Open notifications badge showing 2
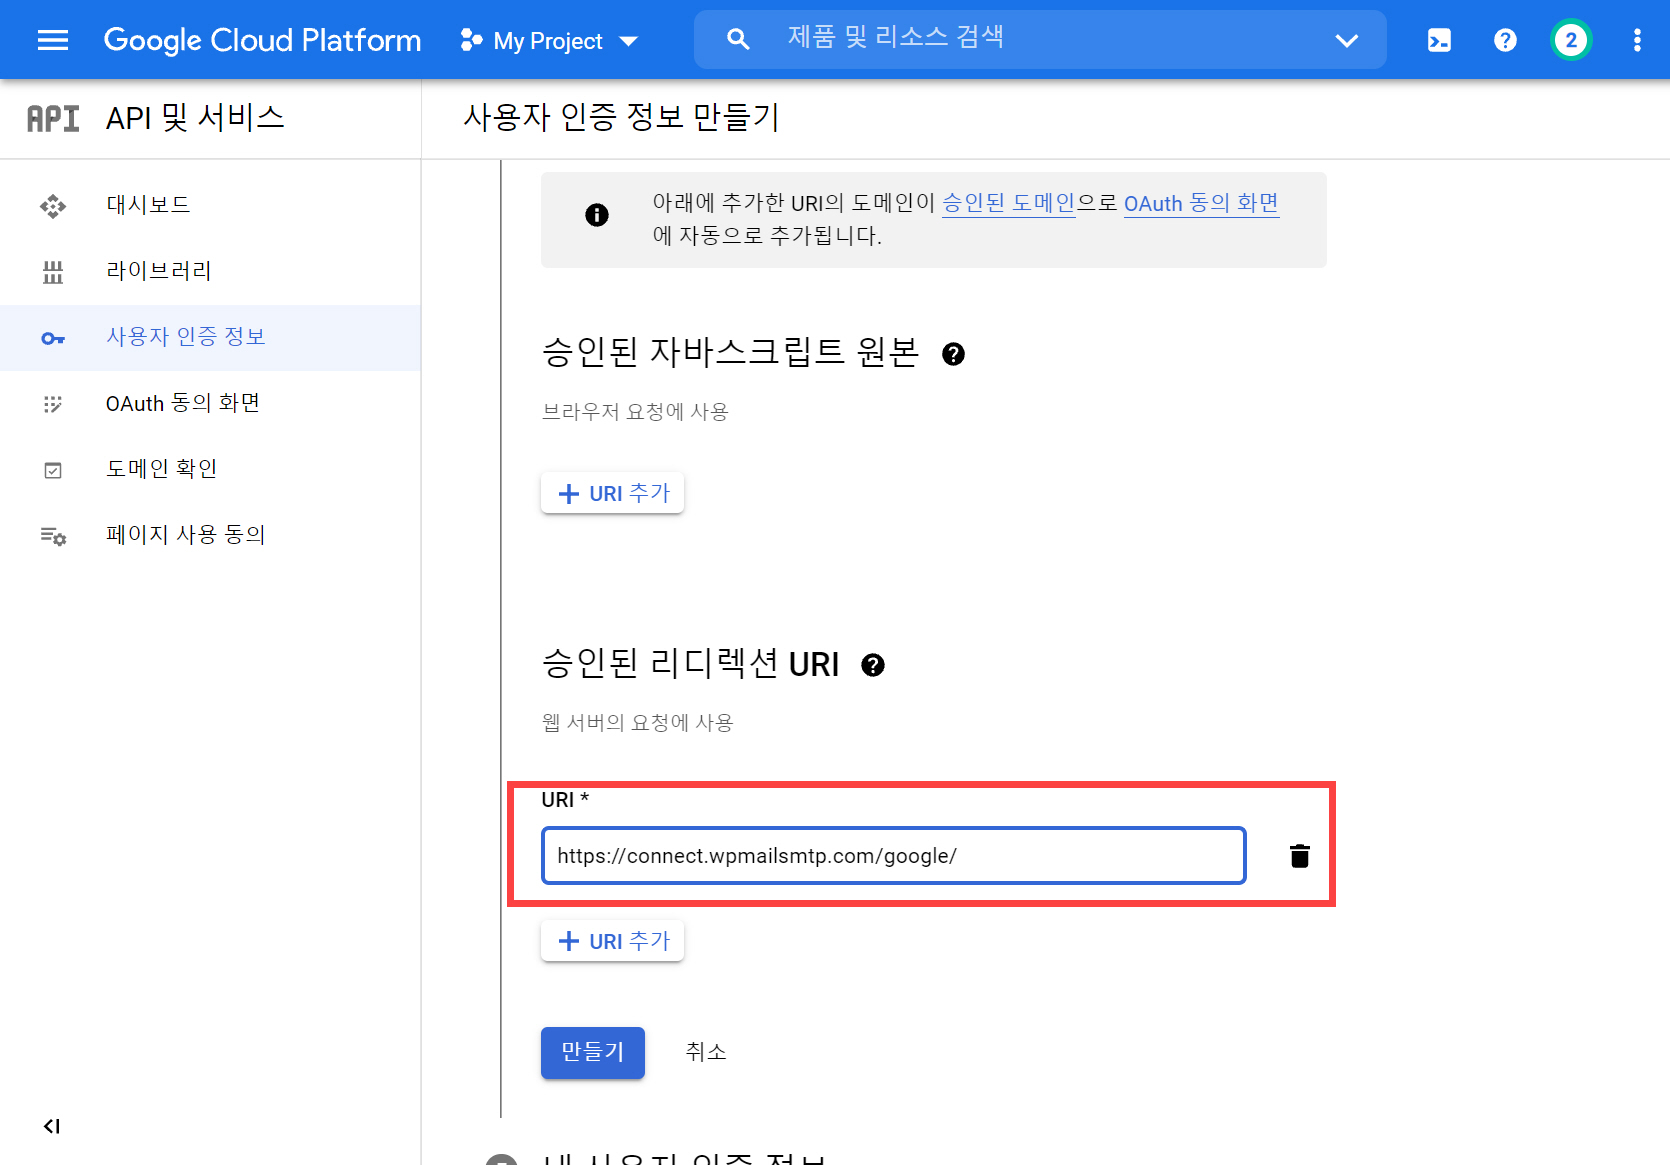Image resolution: width=1670 pixels, height=1165 pixels. pos(1571,40)
